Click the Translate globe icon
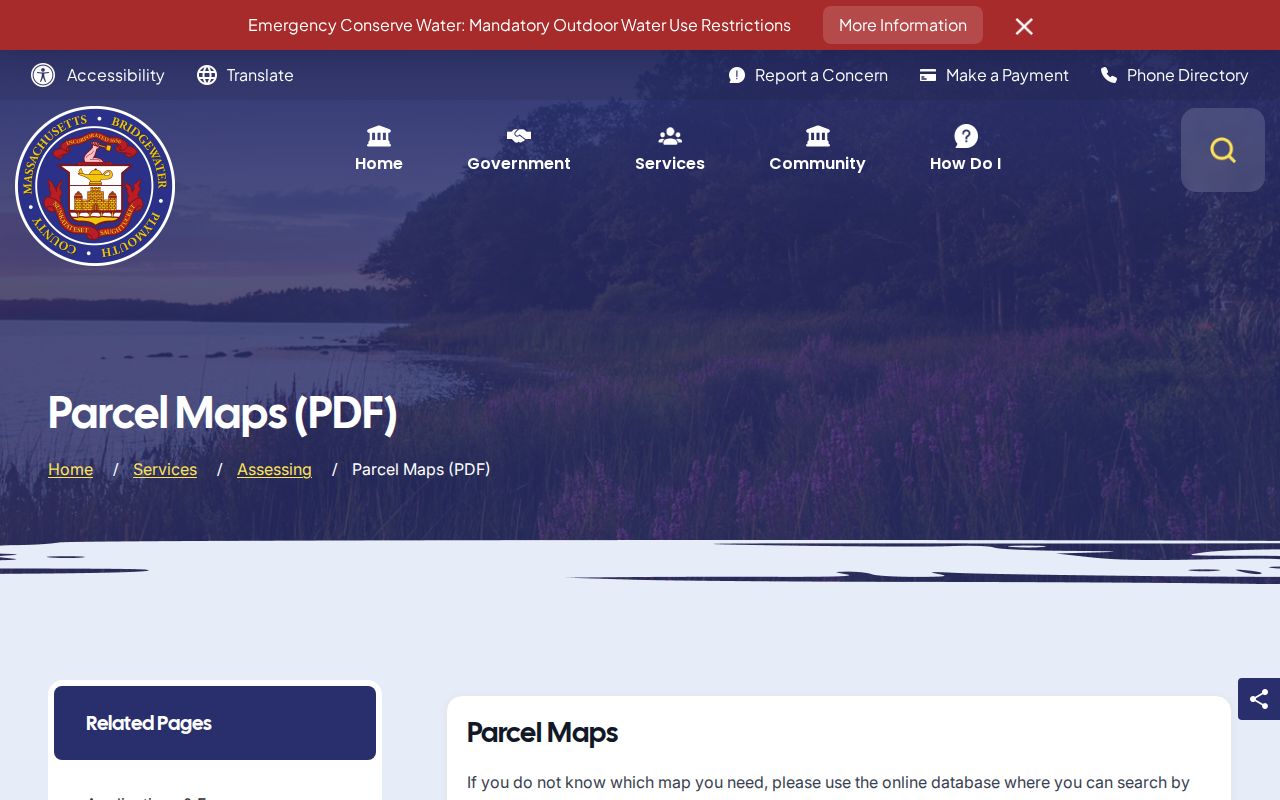The height and width of the screenshot is (800, 1280). pyautogui.click(x=207, y=75)
